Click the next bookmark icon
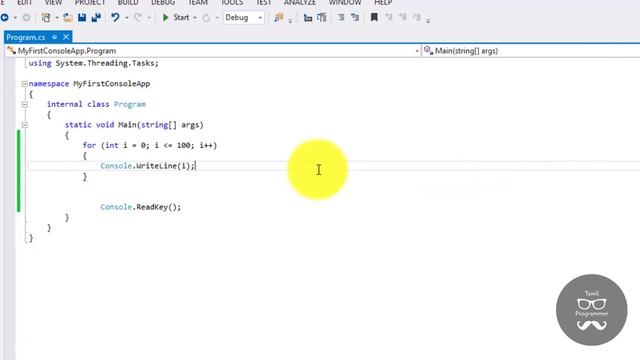This screenshot has width=640, height=360. (403, 18)
